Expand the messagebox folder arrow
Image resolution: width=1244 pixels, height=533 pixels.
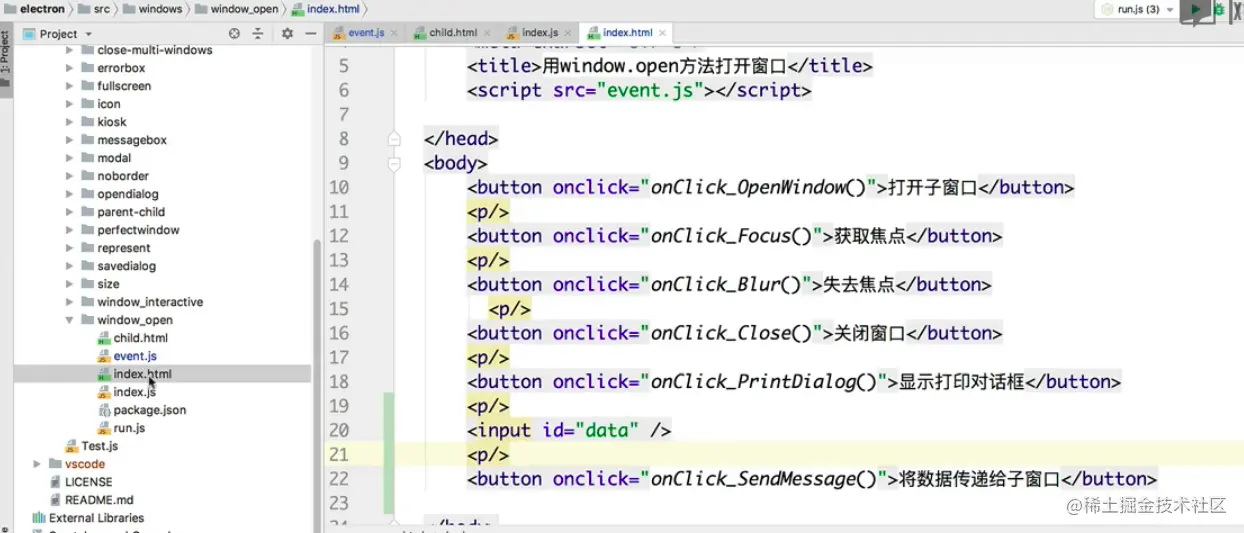point(69,140)
